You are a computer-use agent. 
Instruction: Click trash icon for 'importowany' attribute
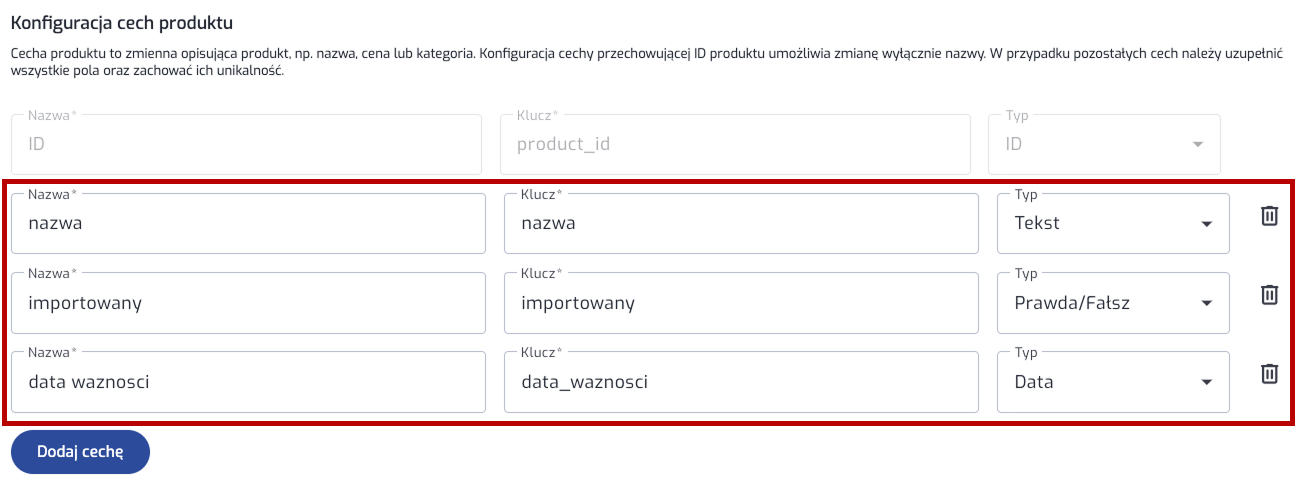click(1269, 294)
